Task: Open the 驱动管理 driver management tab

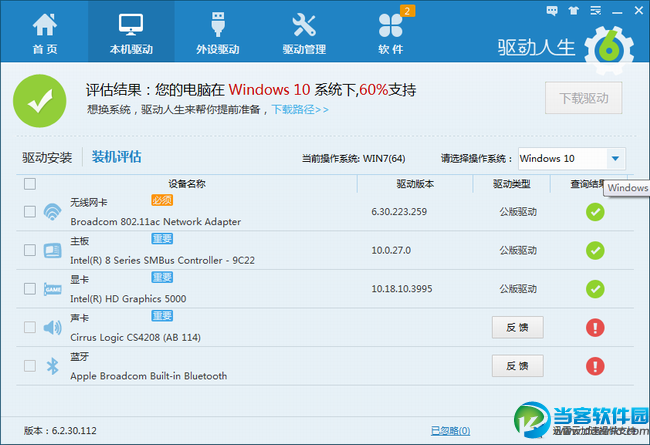Action: (x=304, y=33)
